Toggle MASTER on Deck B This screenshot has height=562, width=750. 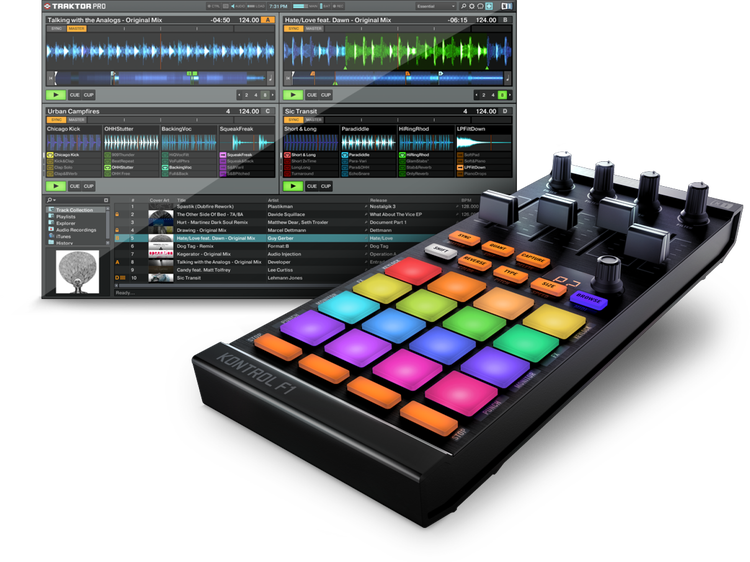pyautogui.click(x=313, y=29)
